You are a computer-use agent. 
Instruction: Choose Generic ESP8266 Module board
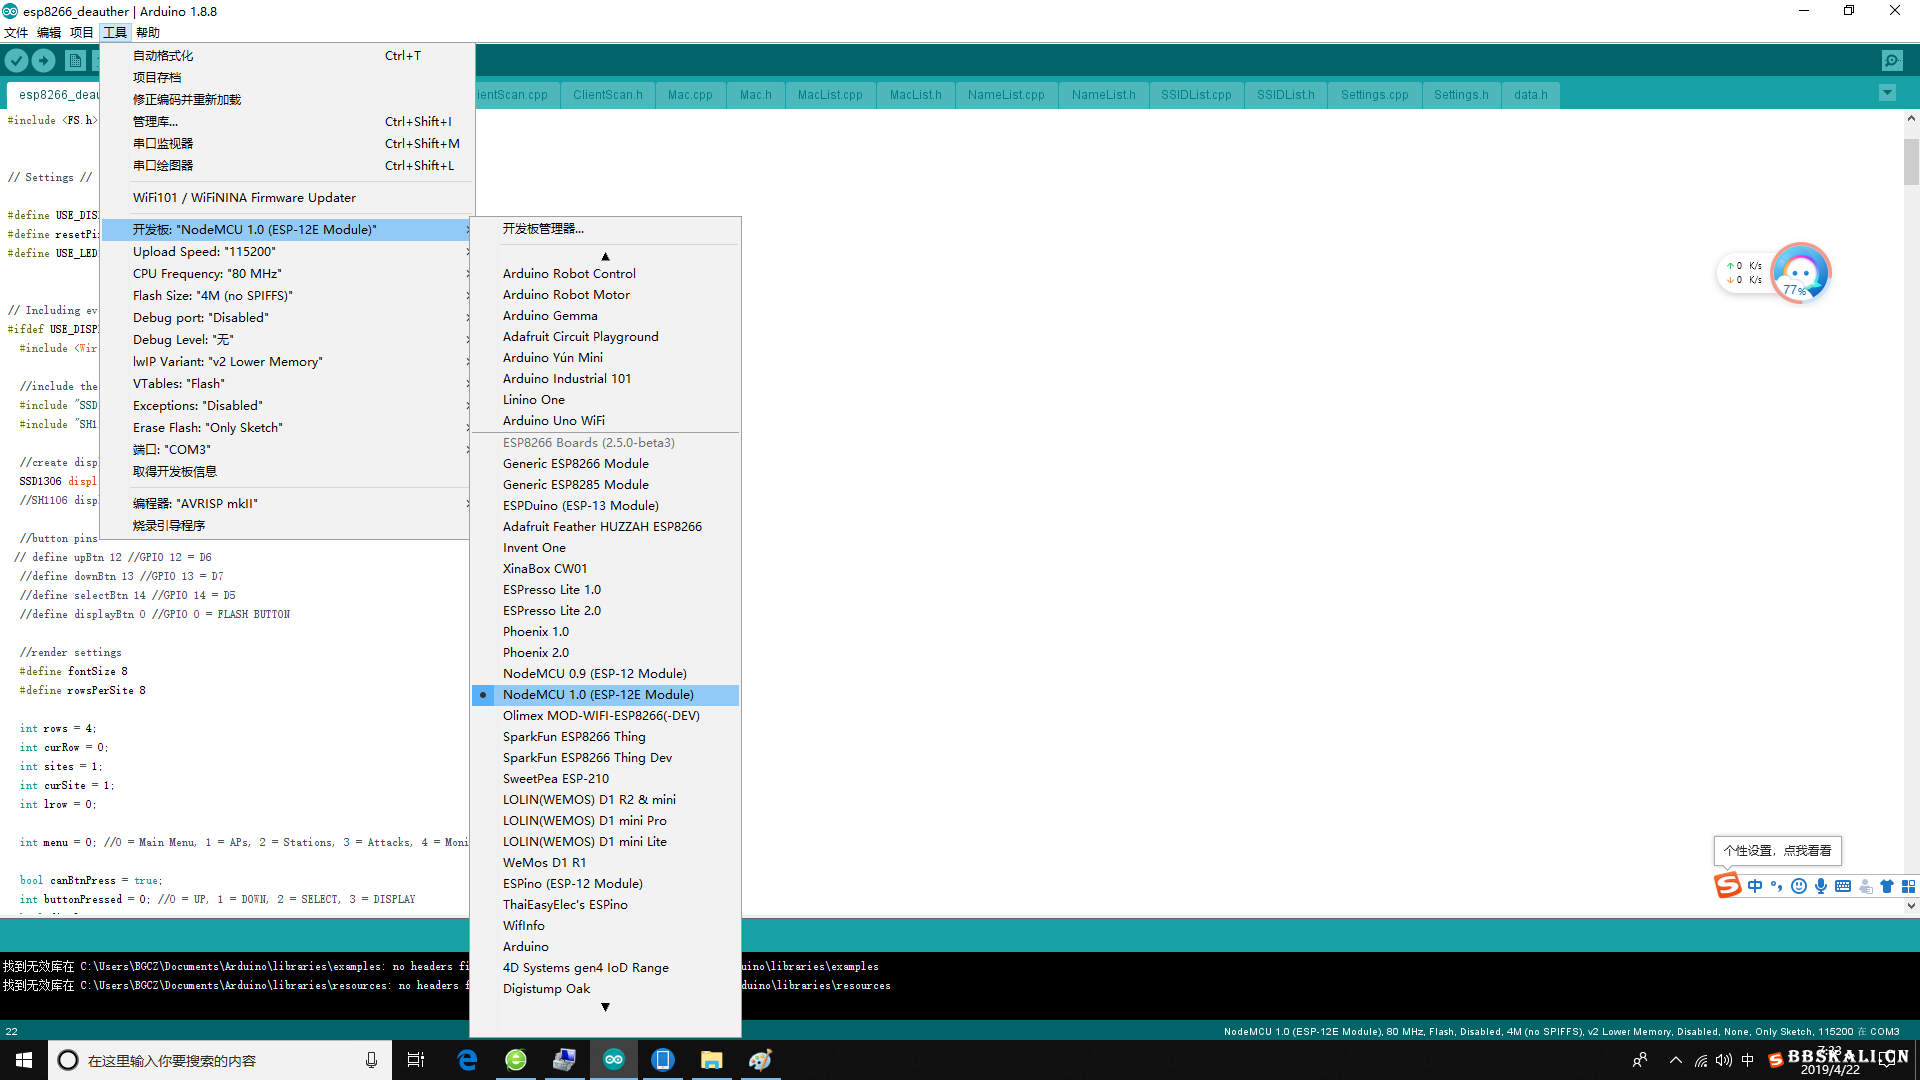click(575, 464)
